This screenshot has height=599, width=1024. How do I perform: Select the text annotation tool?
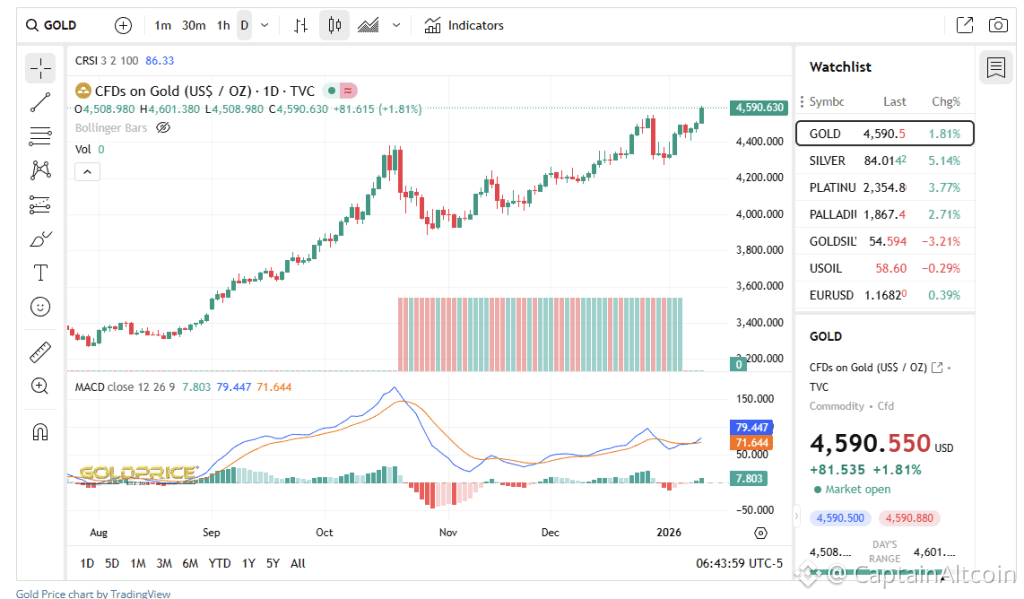click(x=41, y=272)
